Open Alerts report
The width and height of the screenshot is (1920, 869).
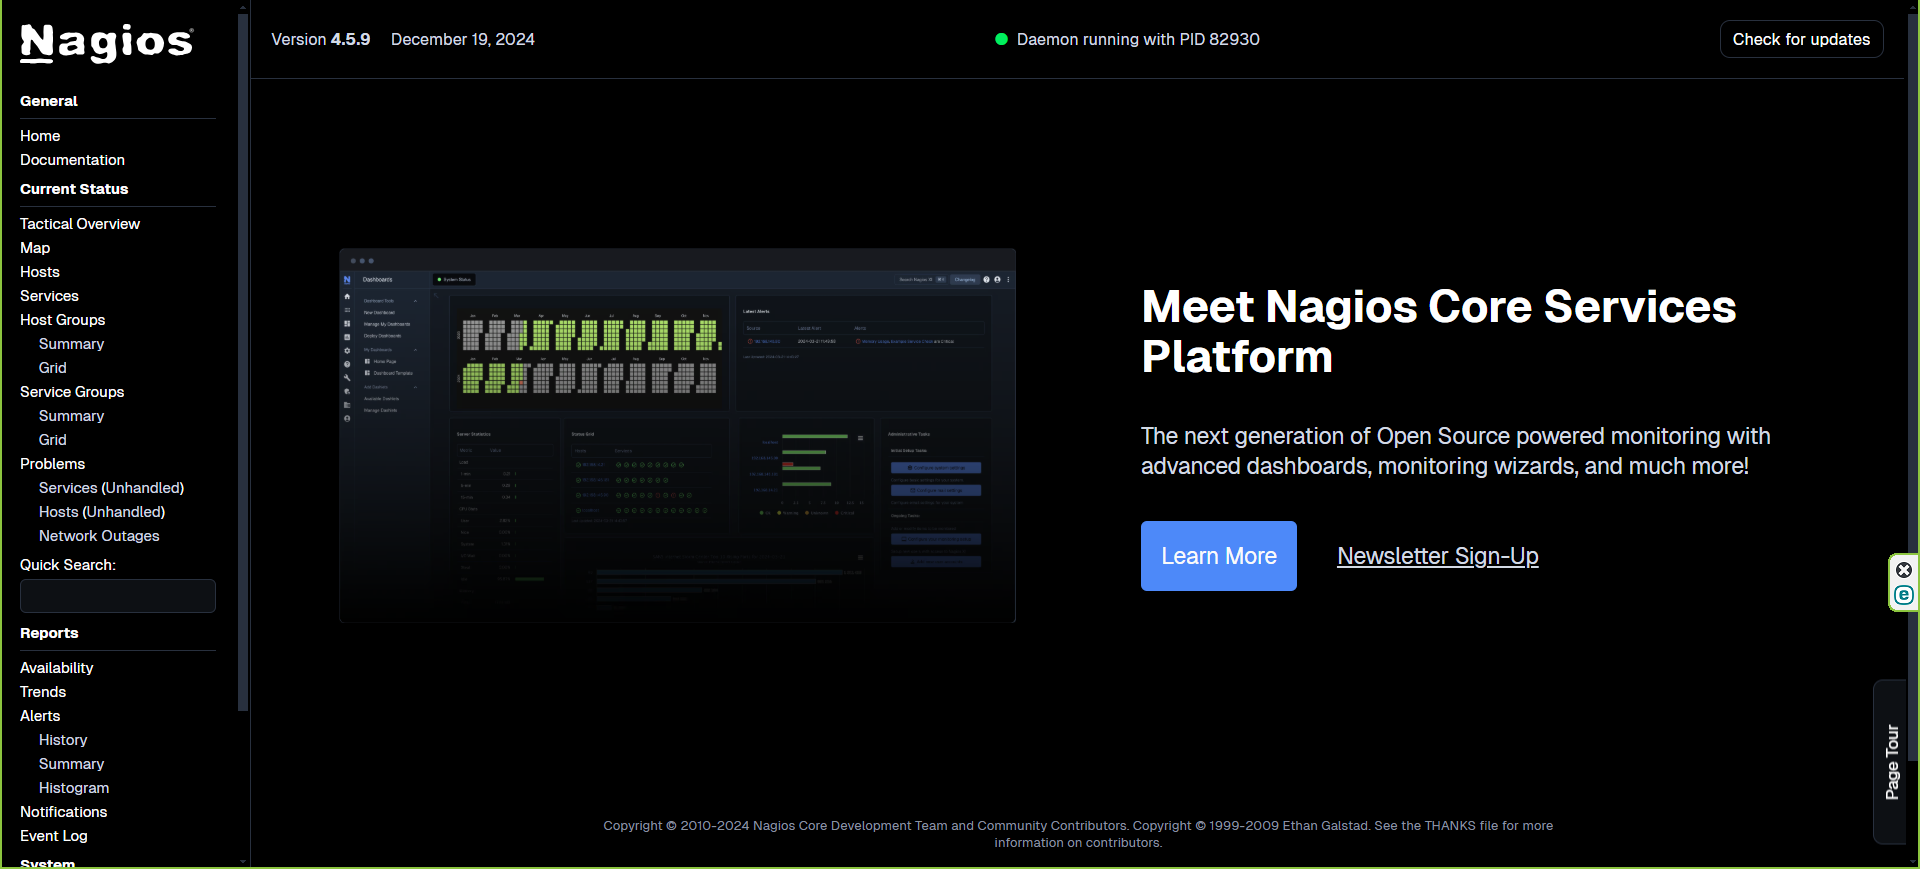click(40, 716)
